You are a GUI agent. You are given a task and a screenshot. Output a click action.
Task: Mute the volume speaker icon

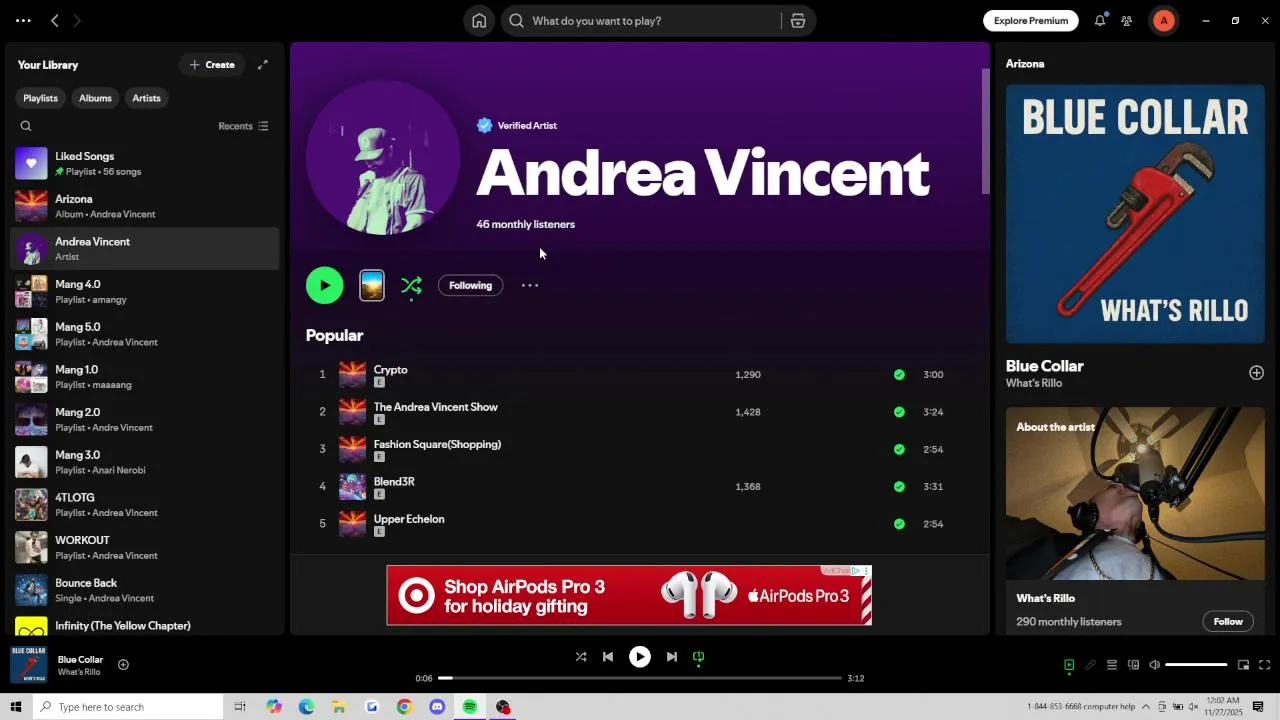click(1154, 665)
